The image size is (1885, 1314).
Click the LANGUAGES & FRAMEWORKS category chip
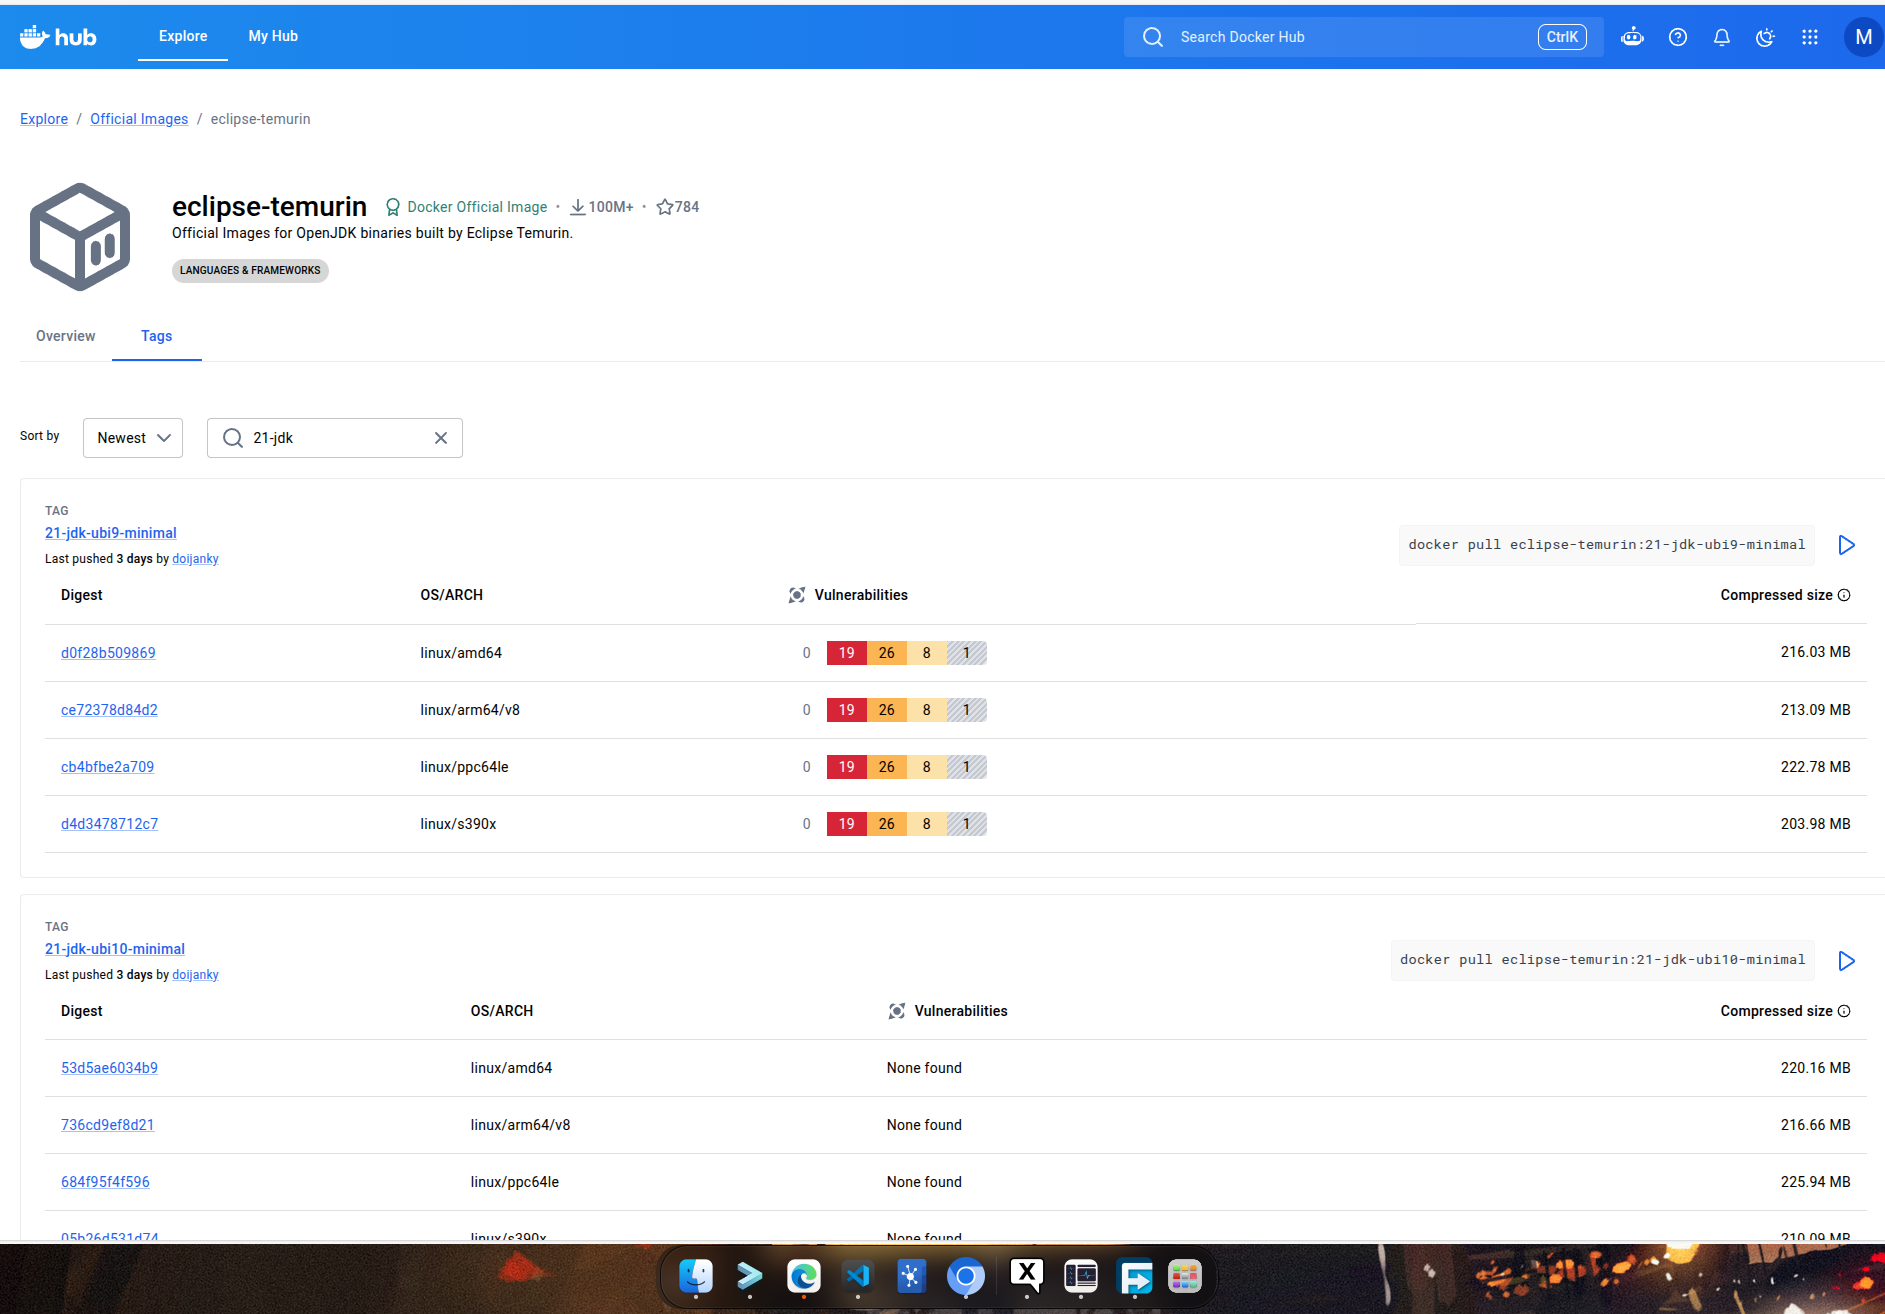[x=250, y=270]
